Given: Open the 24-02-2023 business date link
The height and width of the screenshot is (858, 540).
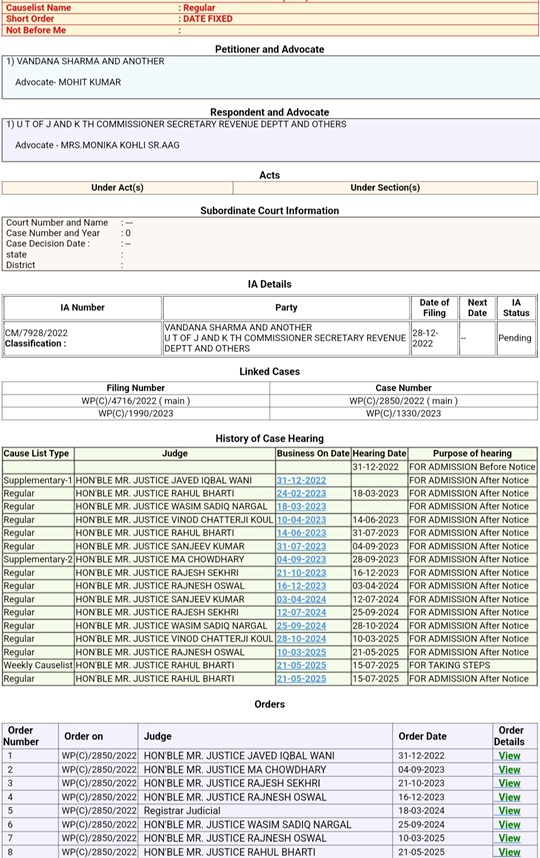Looking at the screenshot, I should coord(301,494).
